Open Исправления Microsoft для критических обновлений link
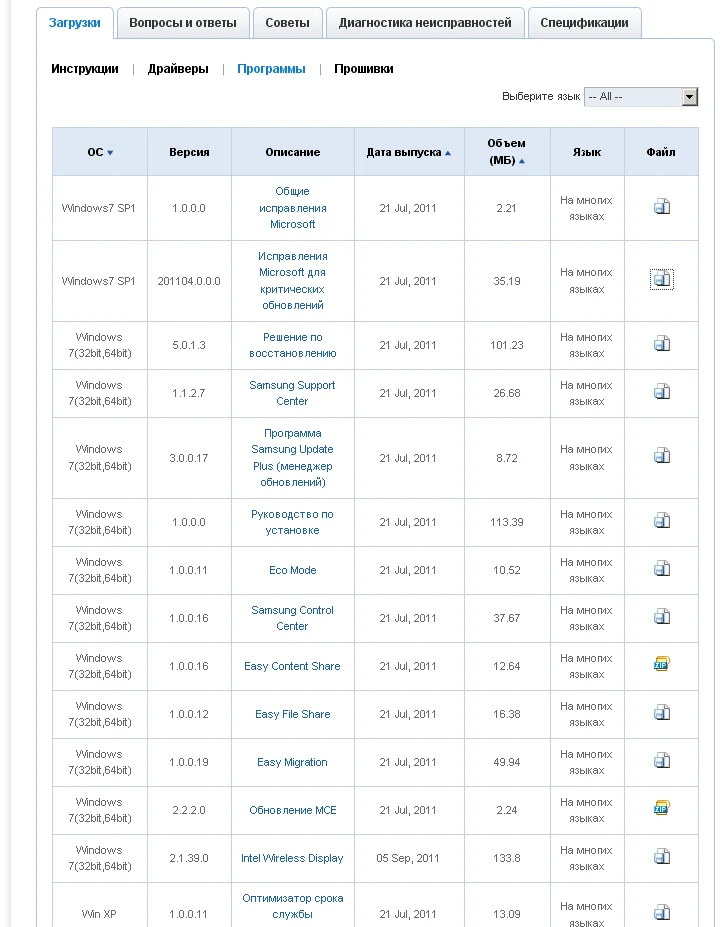This screenshot has height=927, width=725. (293, 281)
